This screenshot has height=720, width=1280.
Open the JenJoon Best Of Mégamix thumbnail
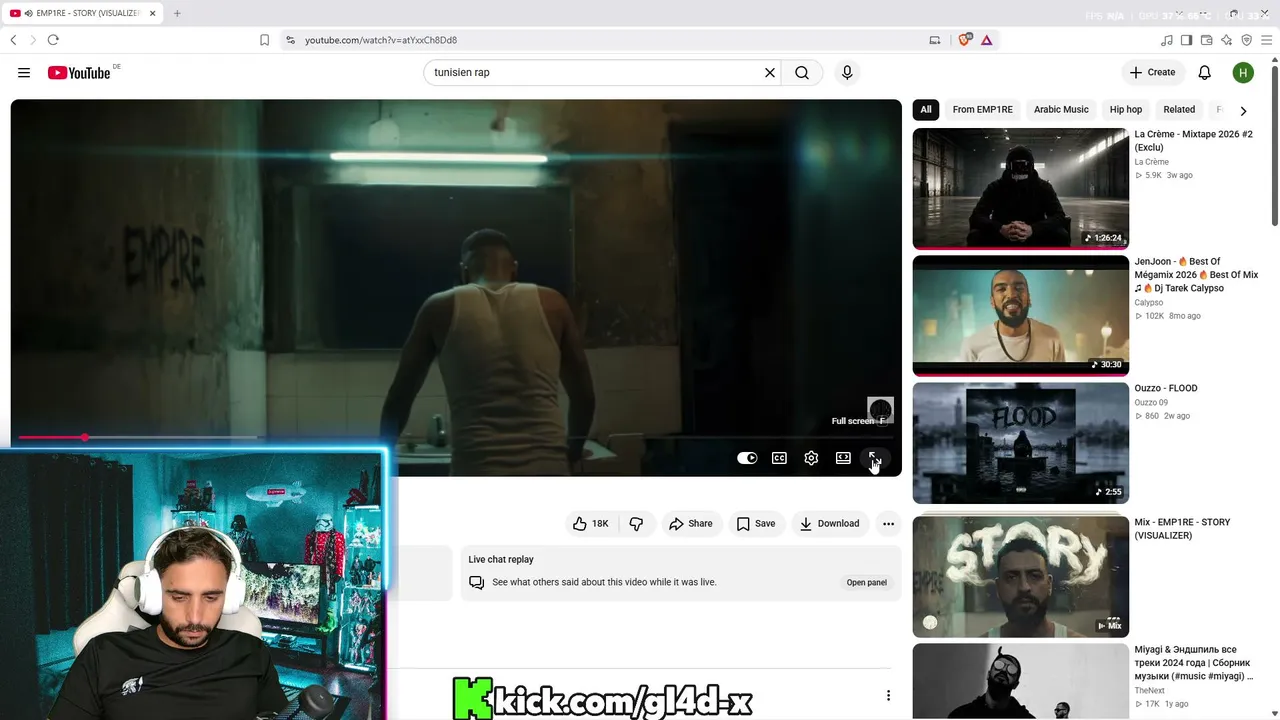1020,315
